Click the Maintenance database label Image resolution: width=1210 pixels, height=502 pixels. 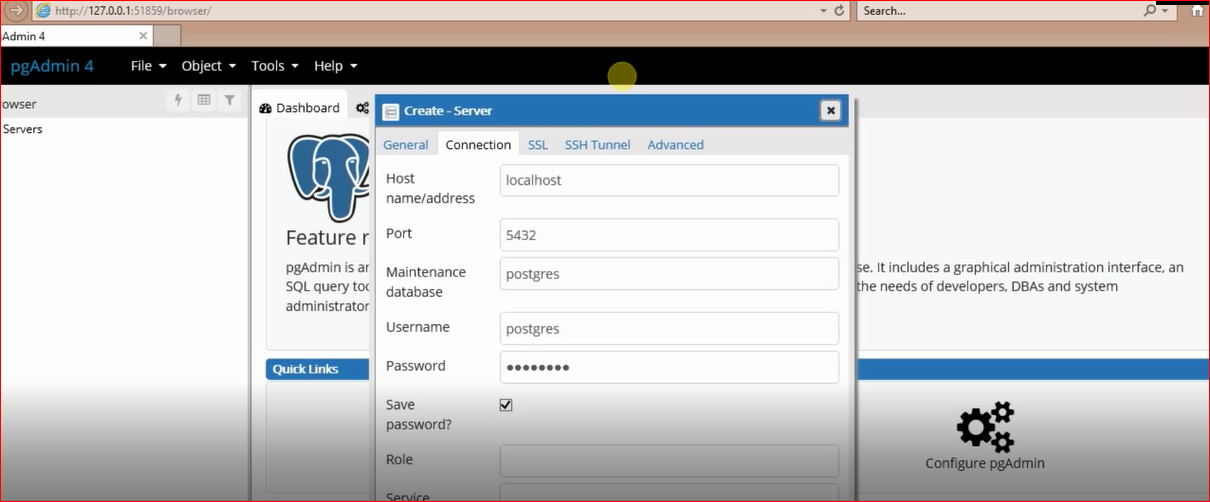pyautogui.click(x=426, y=282)
